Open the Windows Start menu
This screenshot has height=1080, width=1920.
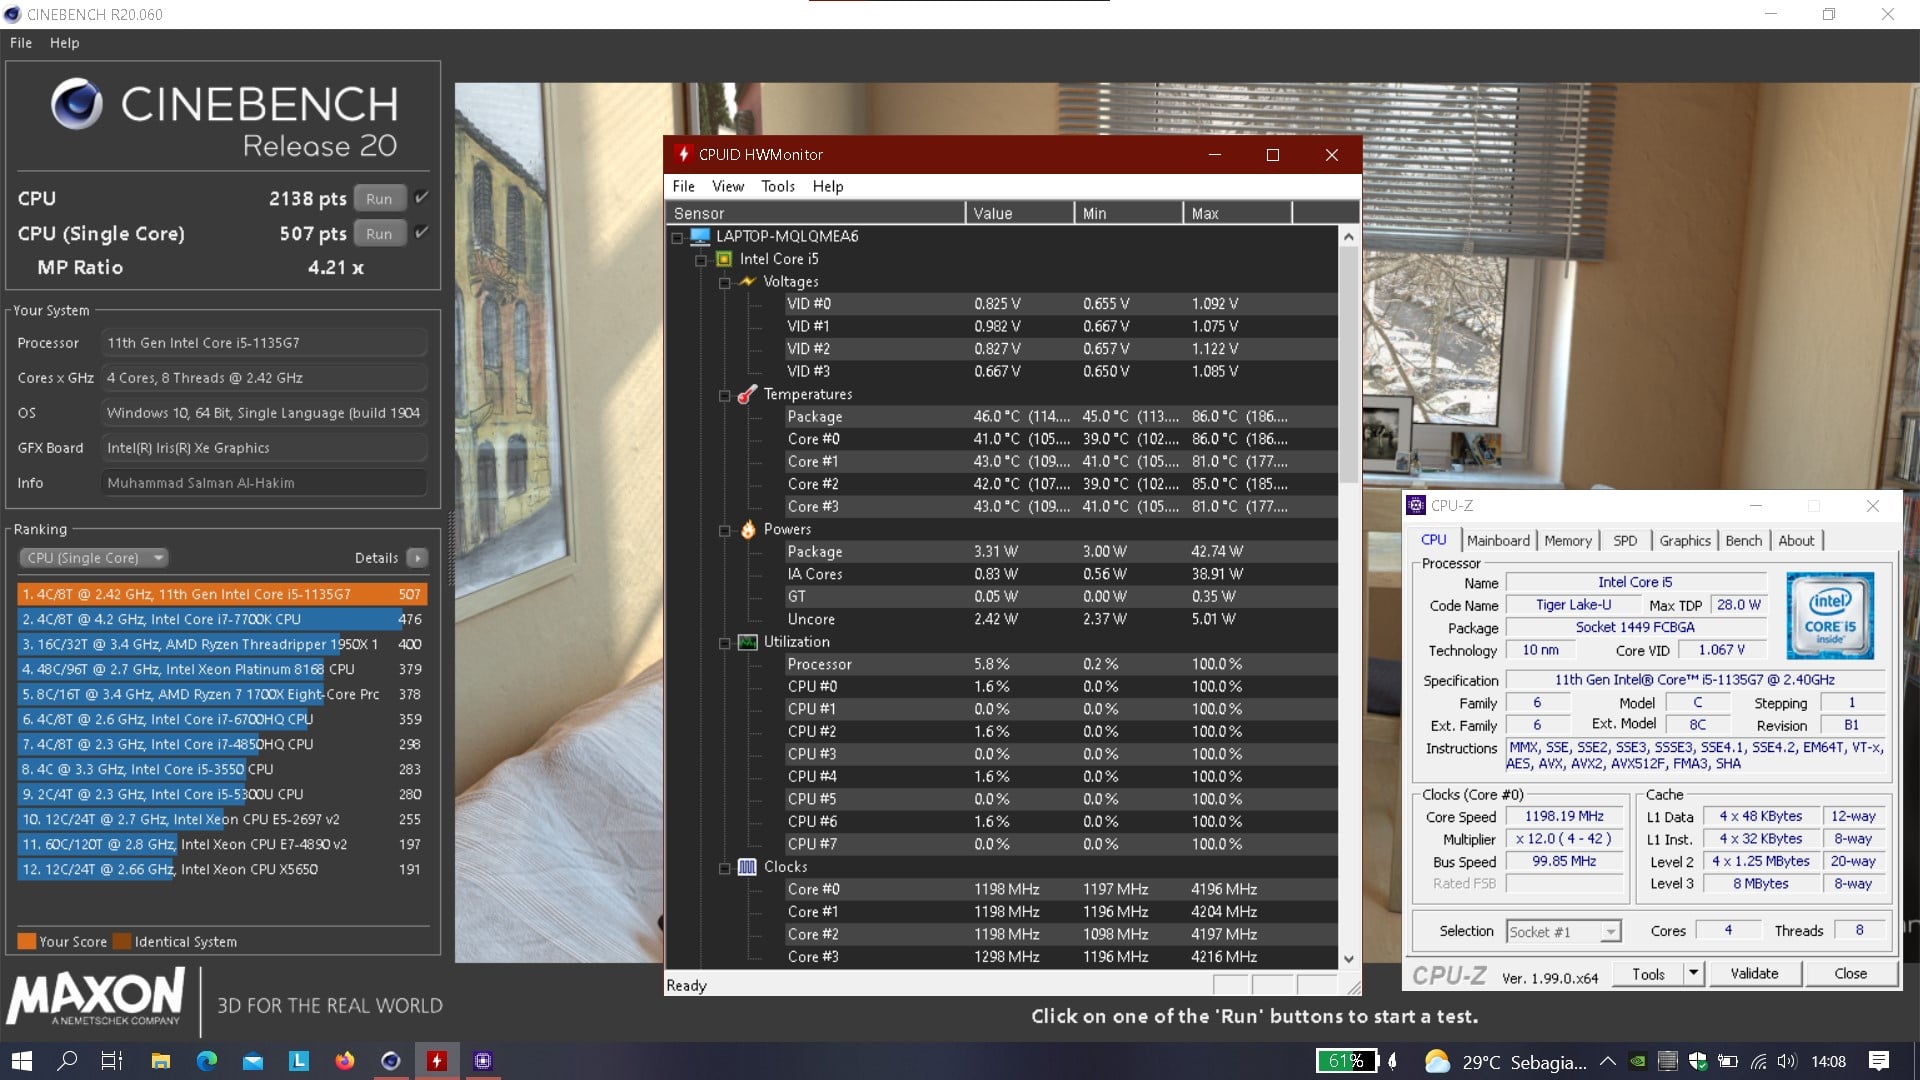tap(22, 1061)
